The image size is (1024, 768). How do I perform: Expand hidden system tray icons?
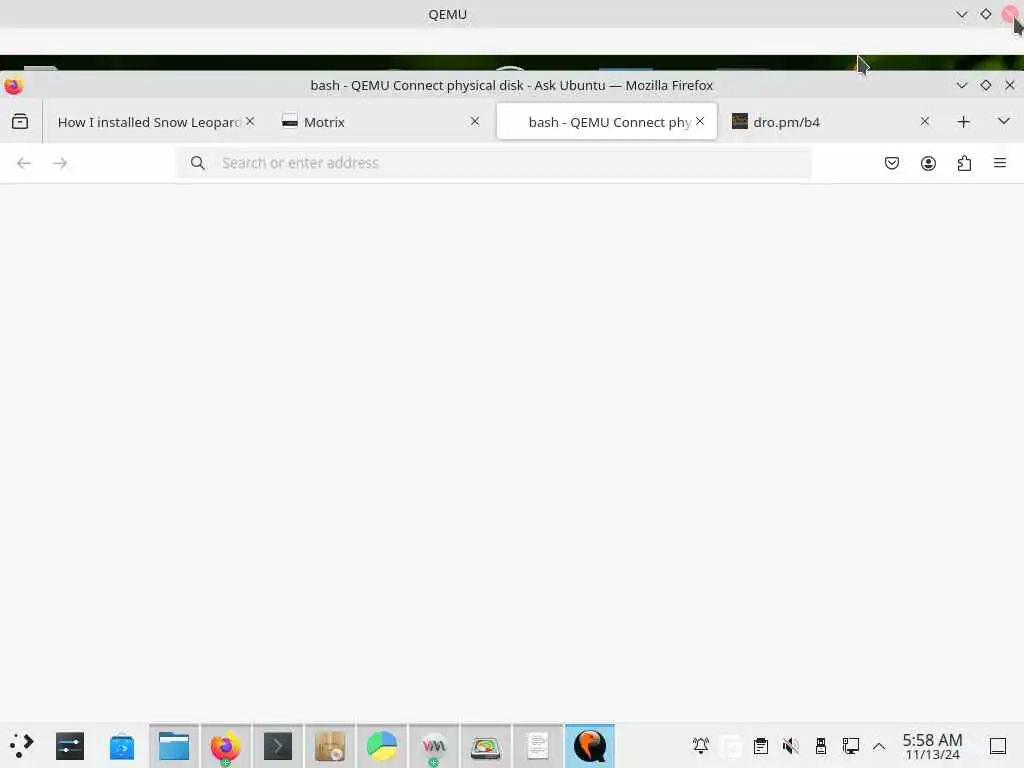point(879,746)
